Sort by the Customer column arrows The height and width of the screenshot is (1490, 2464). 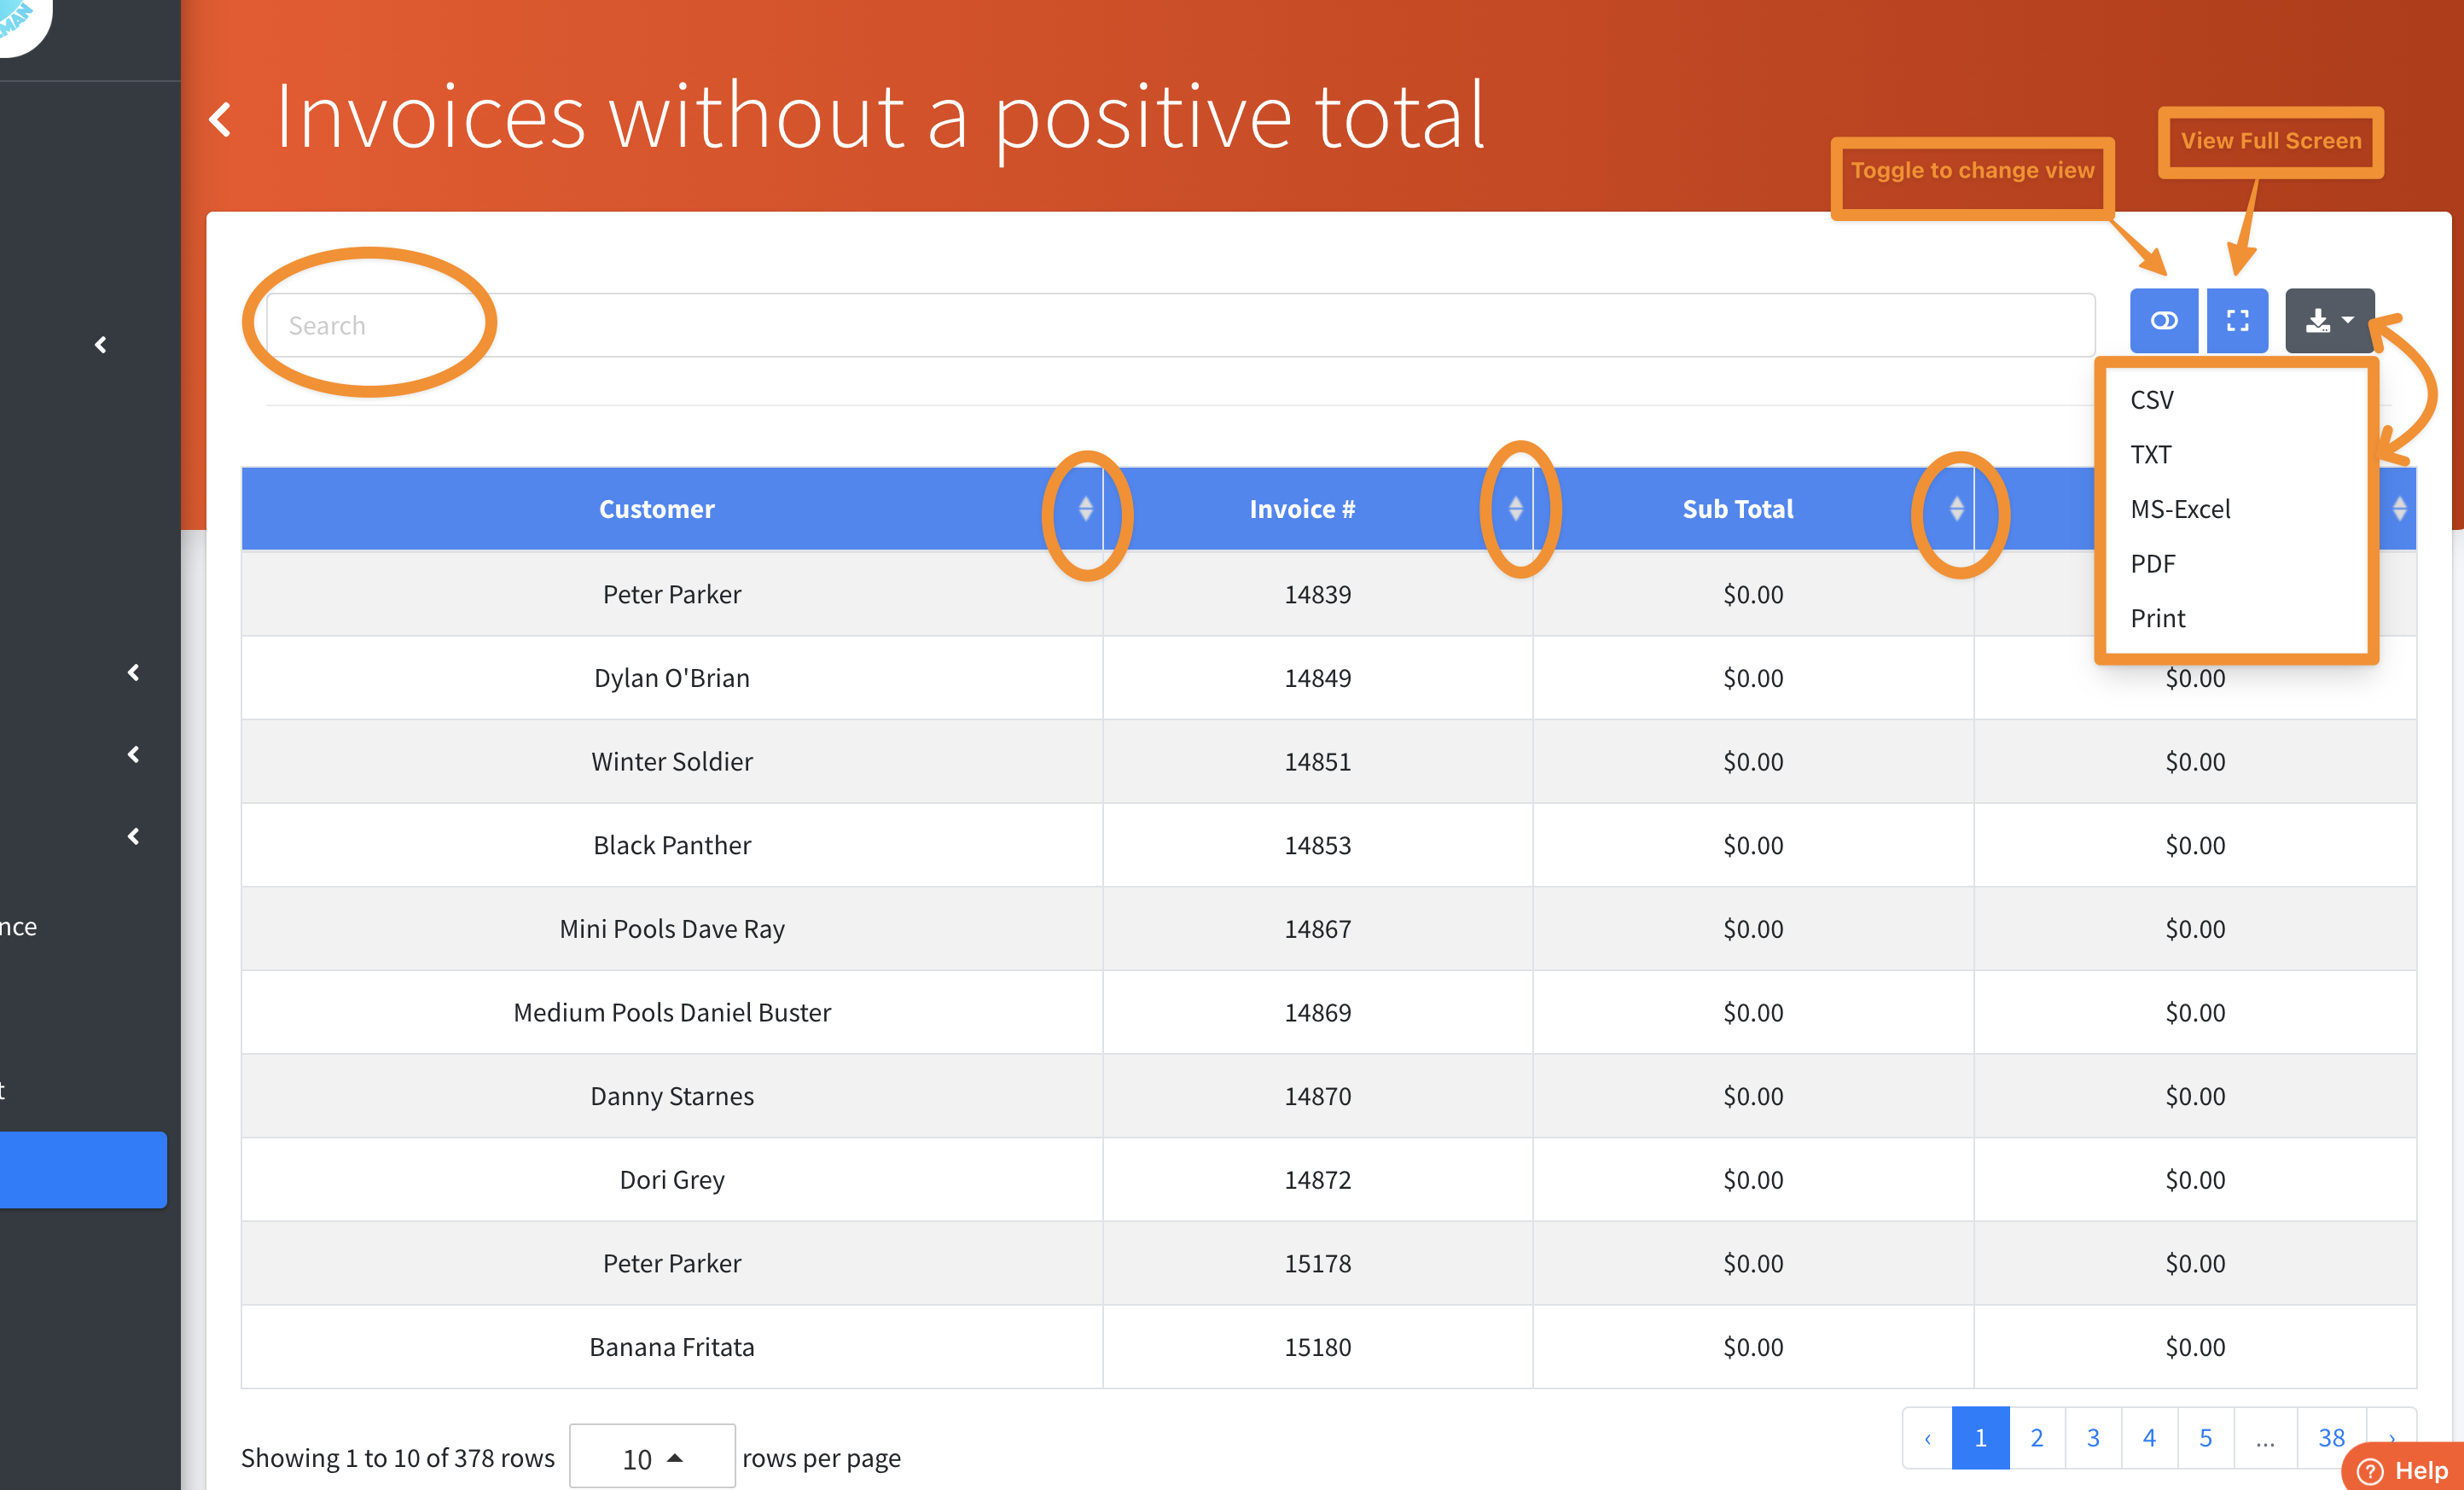tap(1085, 509)
